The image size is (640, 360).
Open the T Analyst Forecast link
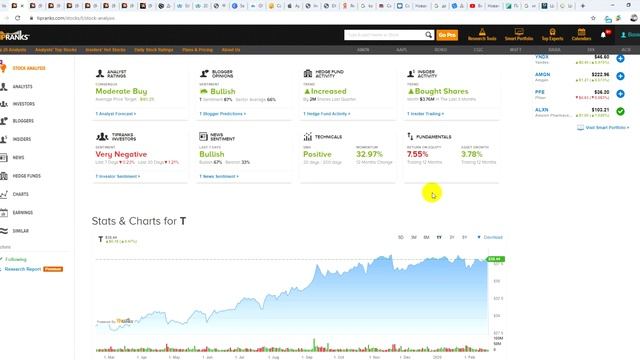point(116,114)
